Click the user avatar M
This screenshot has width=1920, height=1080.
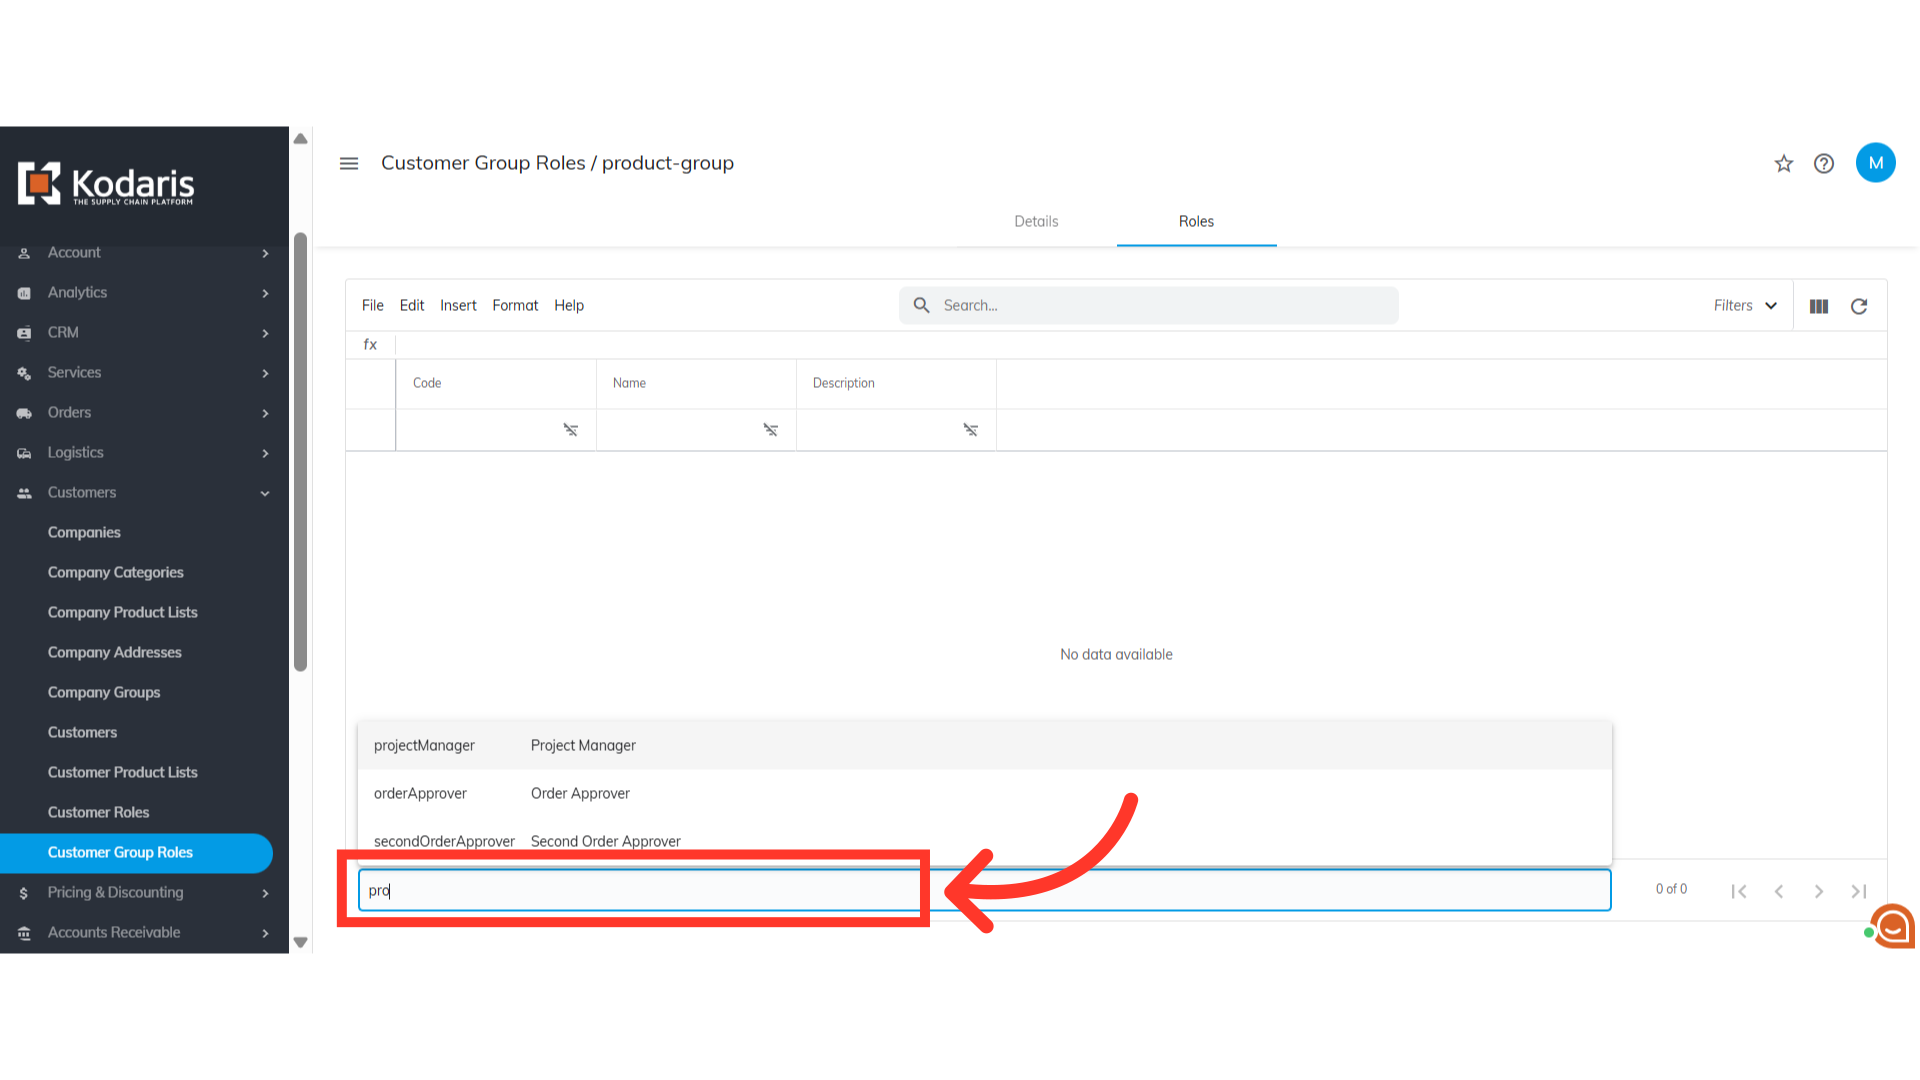pyautogui.click(x=1875, y=163)
